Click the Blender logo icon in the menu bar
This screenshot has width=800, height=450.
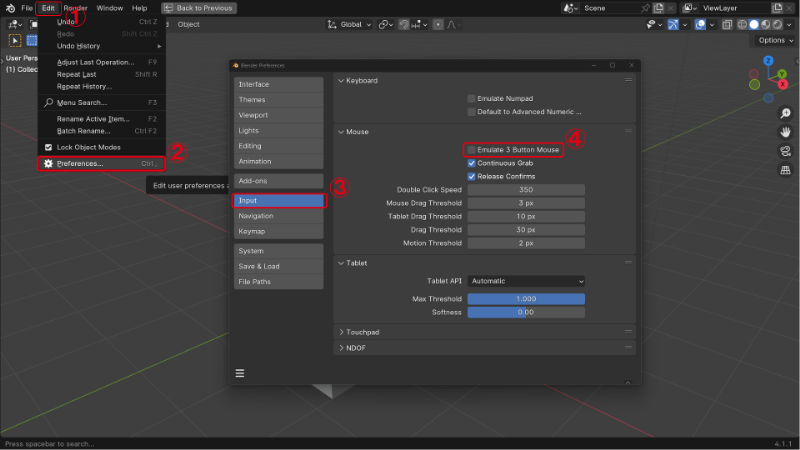9,8
